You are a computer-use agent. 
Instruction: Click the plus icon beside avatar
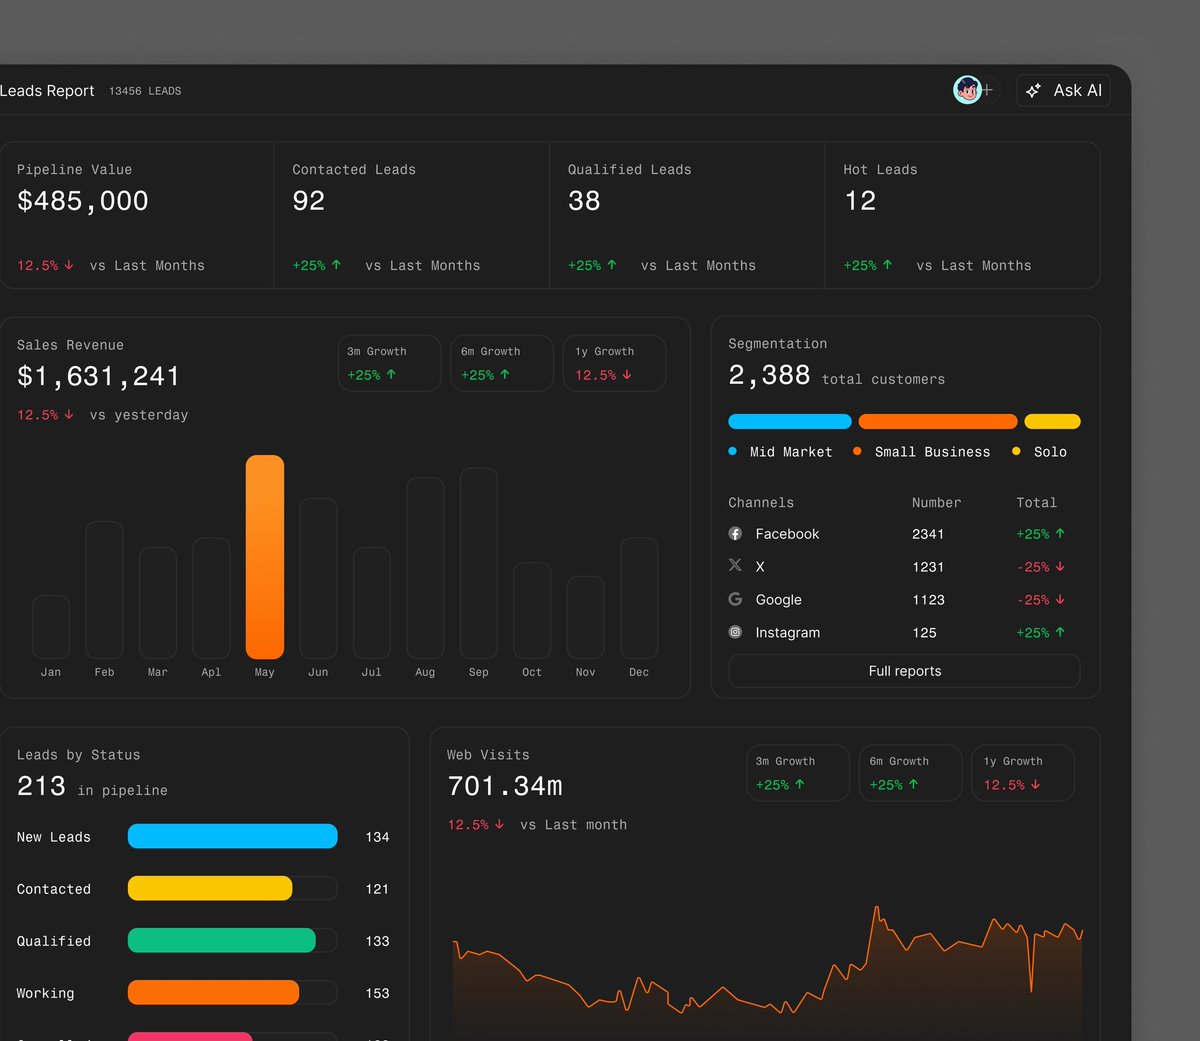988,90
